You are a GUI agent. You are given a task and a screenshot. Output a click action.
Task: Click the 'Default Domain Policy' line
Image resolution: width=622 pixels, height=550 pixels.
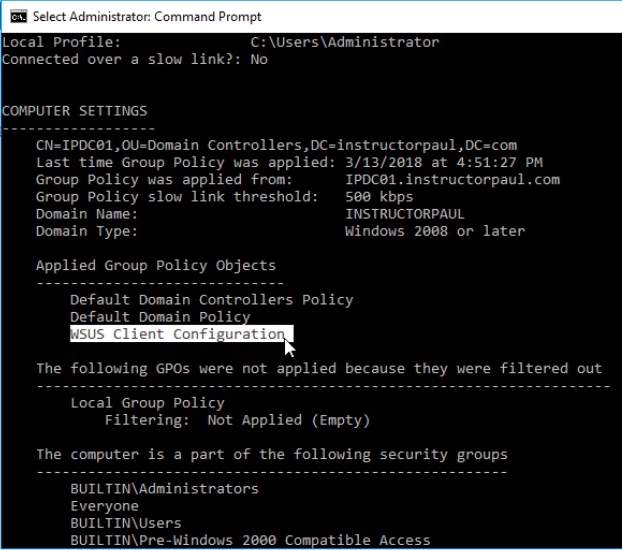click(x=160, y=317)
